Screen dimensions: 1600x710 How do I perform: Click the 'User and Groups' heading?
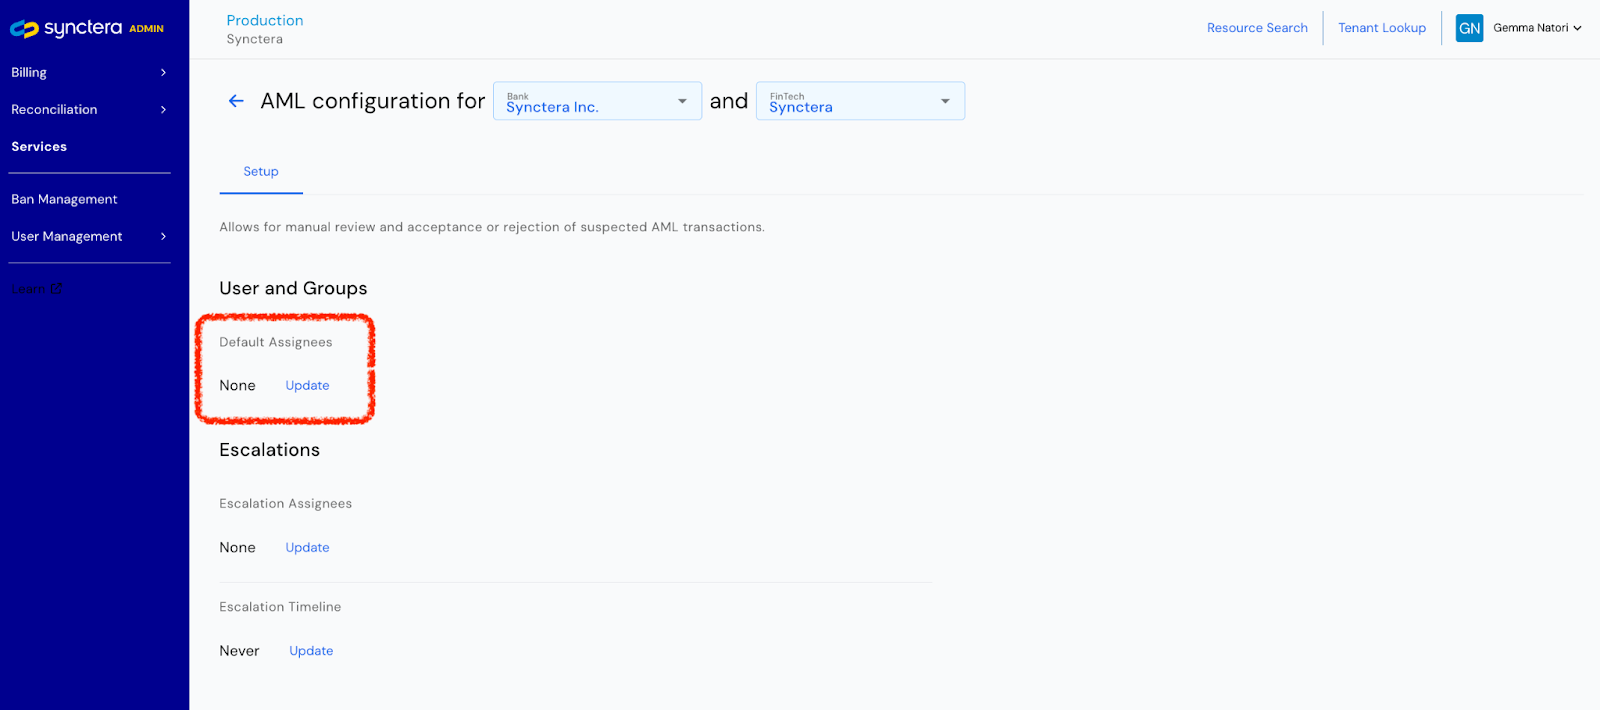(x=293, y=288)
